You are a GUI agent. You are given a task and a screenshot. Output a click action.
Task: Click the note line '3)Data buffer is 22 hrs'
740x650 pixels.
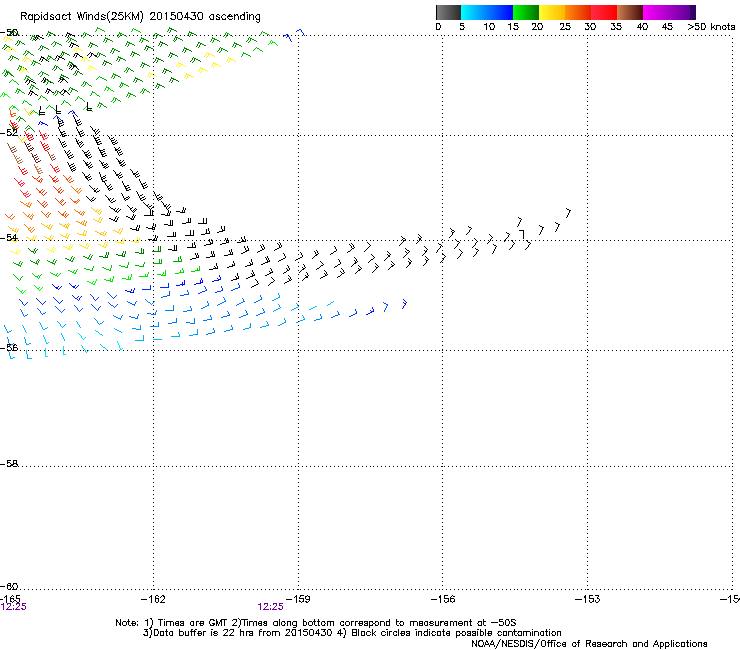tap(352, 633)
